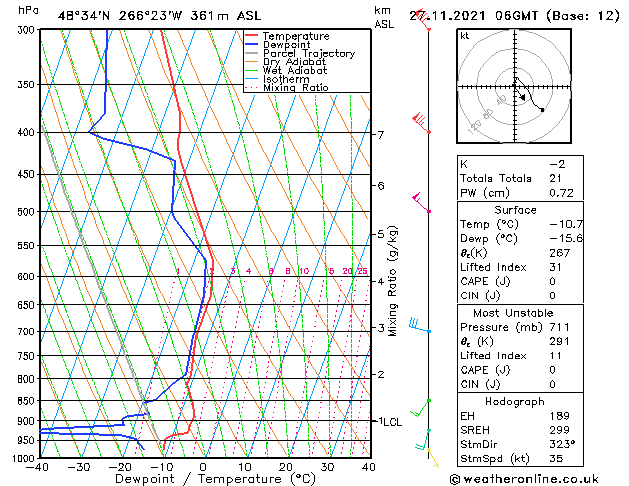Click the red Temperature line sample in legend
Image resolution: width=629 pixels, height=486 pixels.
[252, 36]
